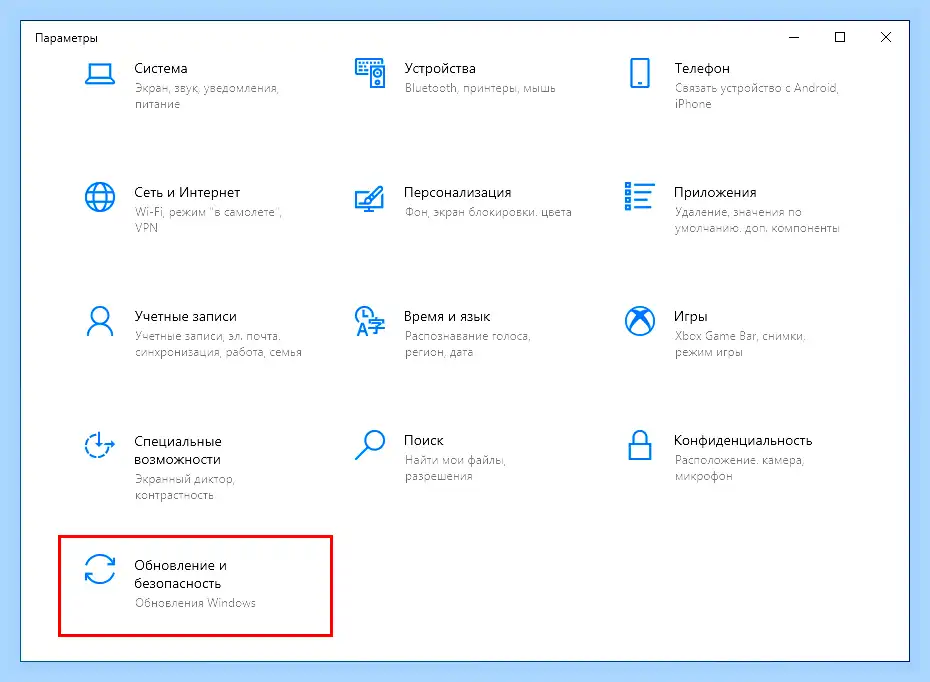Open the Игры heading
930x682 pixels.
[690, 317]
